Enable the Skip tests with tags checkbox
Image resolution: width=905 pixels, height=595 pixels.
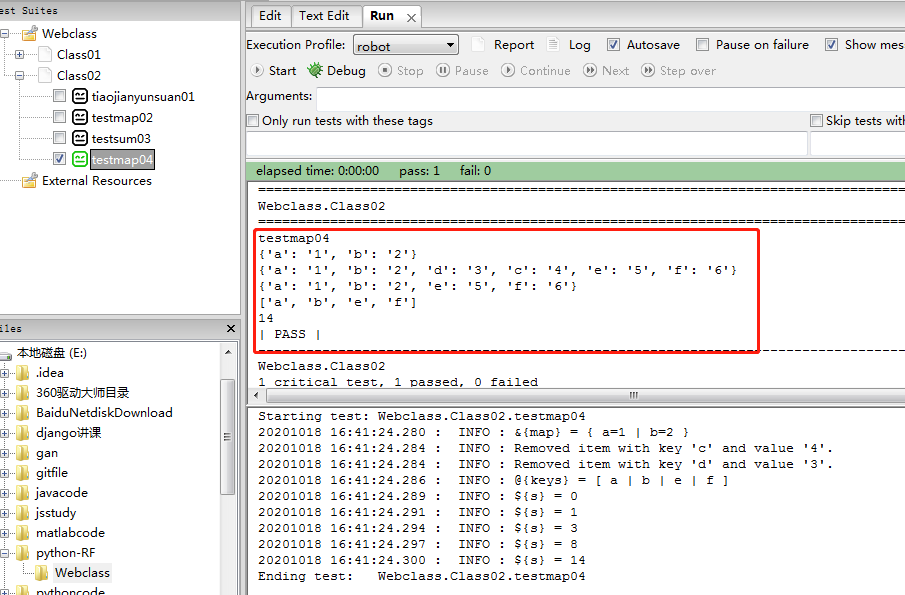pyautogui.click(x=816, y=121)
